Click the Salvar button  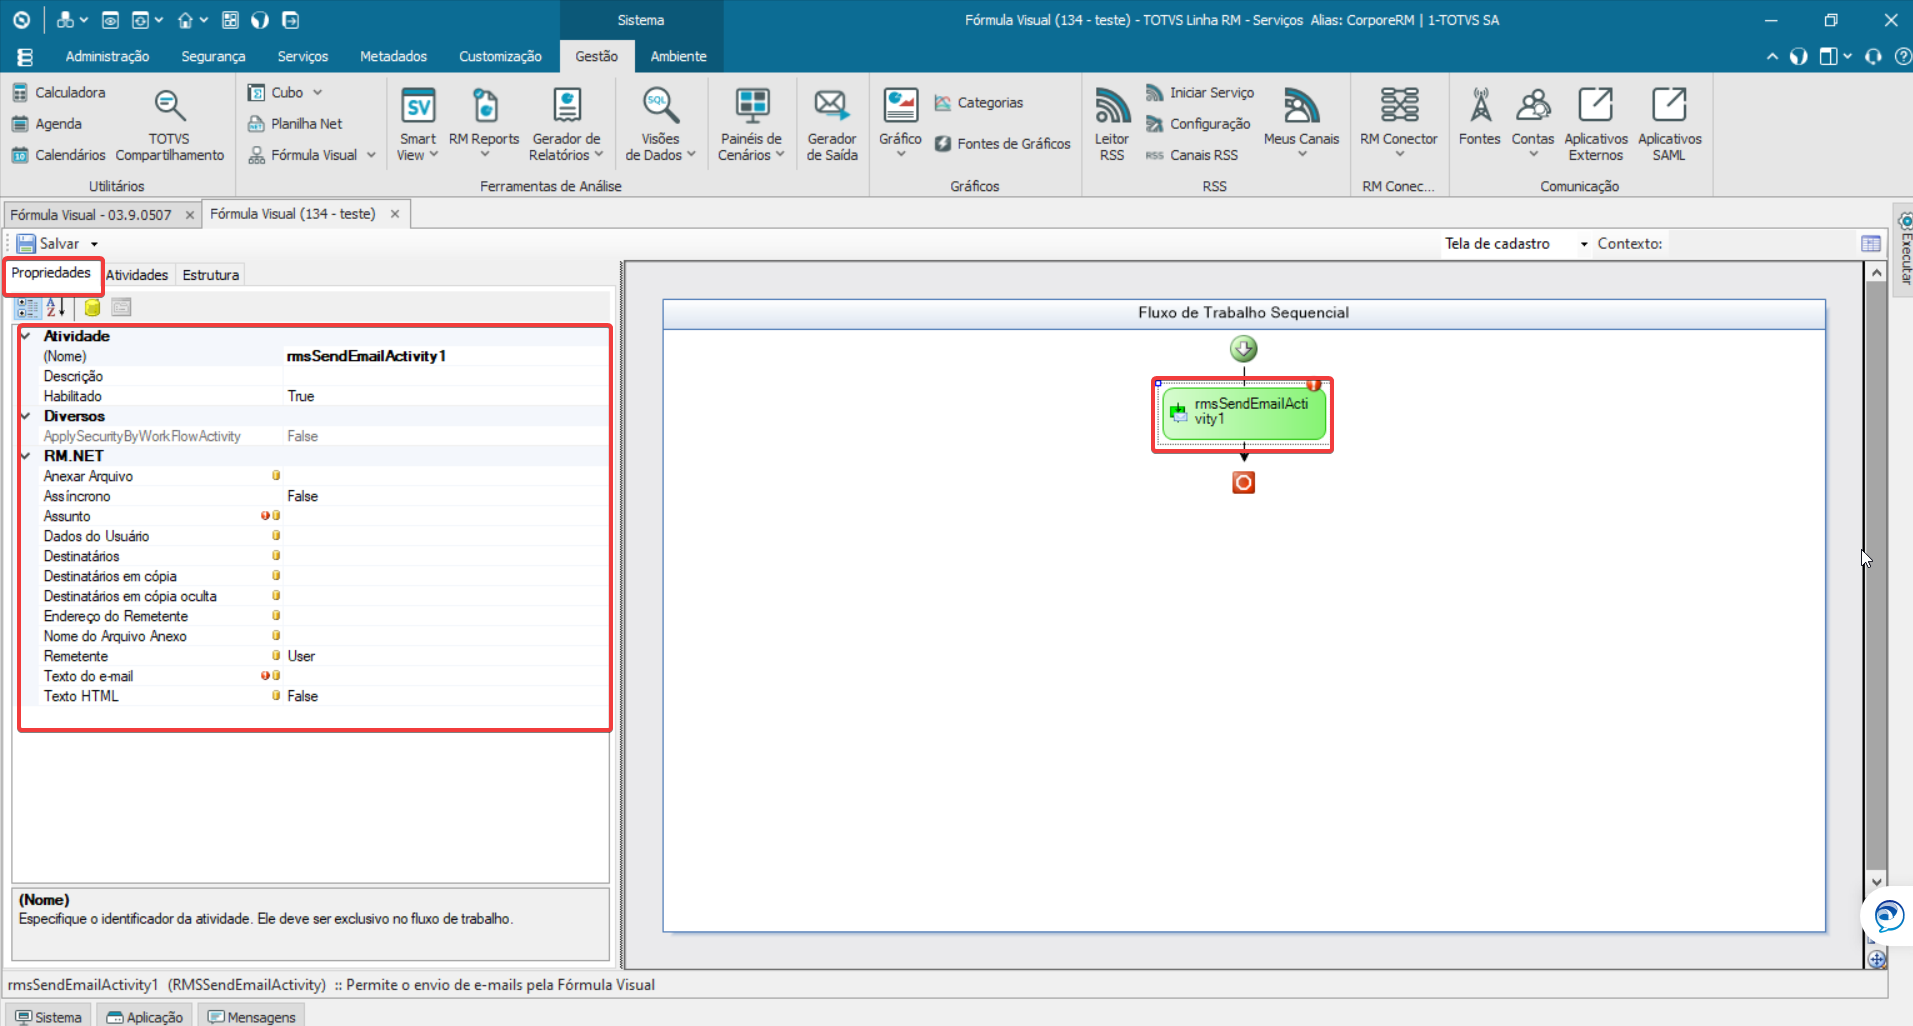point(48,244)
